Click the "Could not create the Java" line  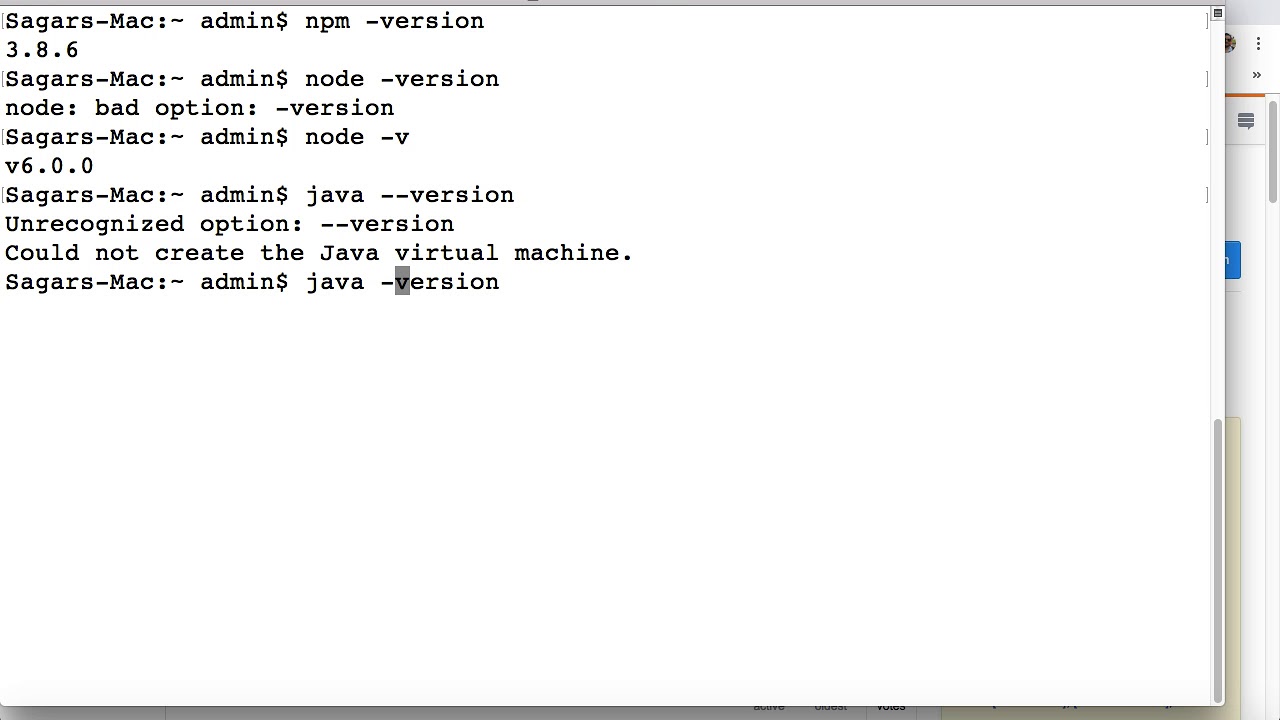coord(318,253)
